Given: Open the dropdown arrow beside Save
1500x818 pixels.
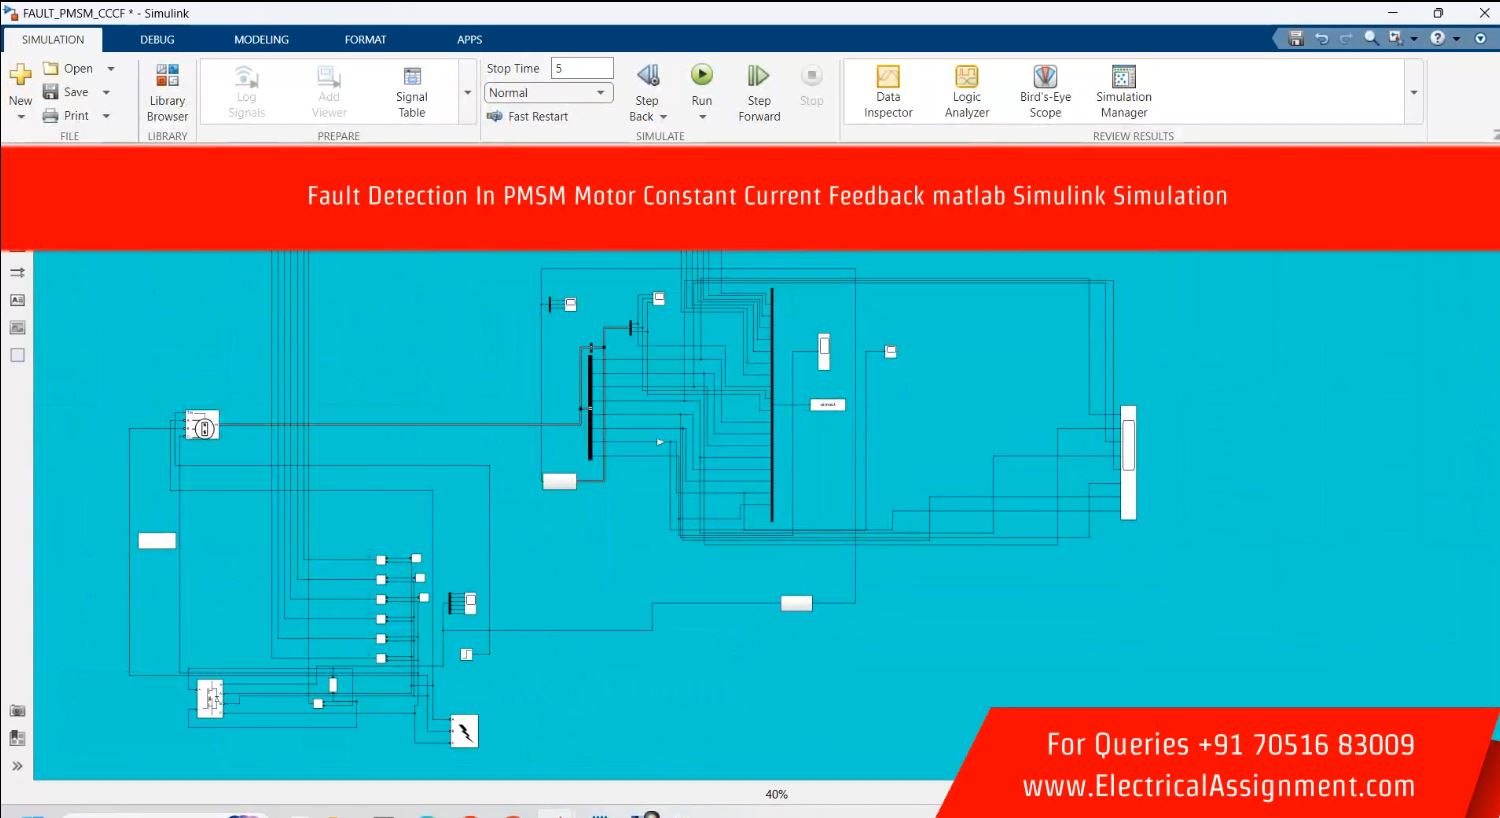Looking at the screenshot, I should (106, 93).
